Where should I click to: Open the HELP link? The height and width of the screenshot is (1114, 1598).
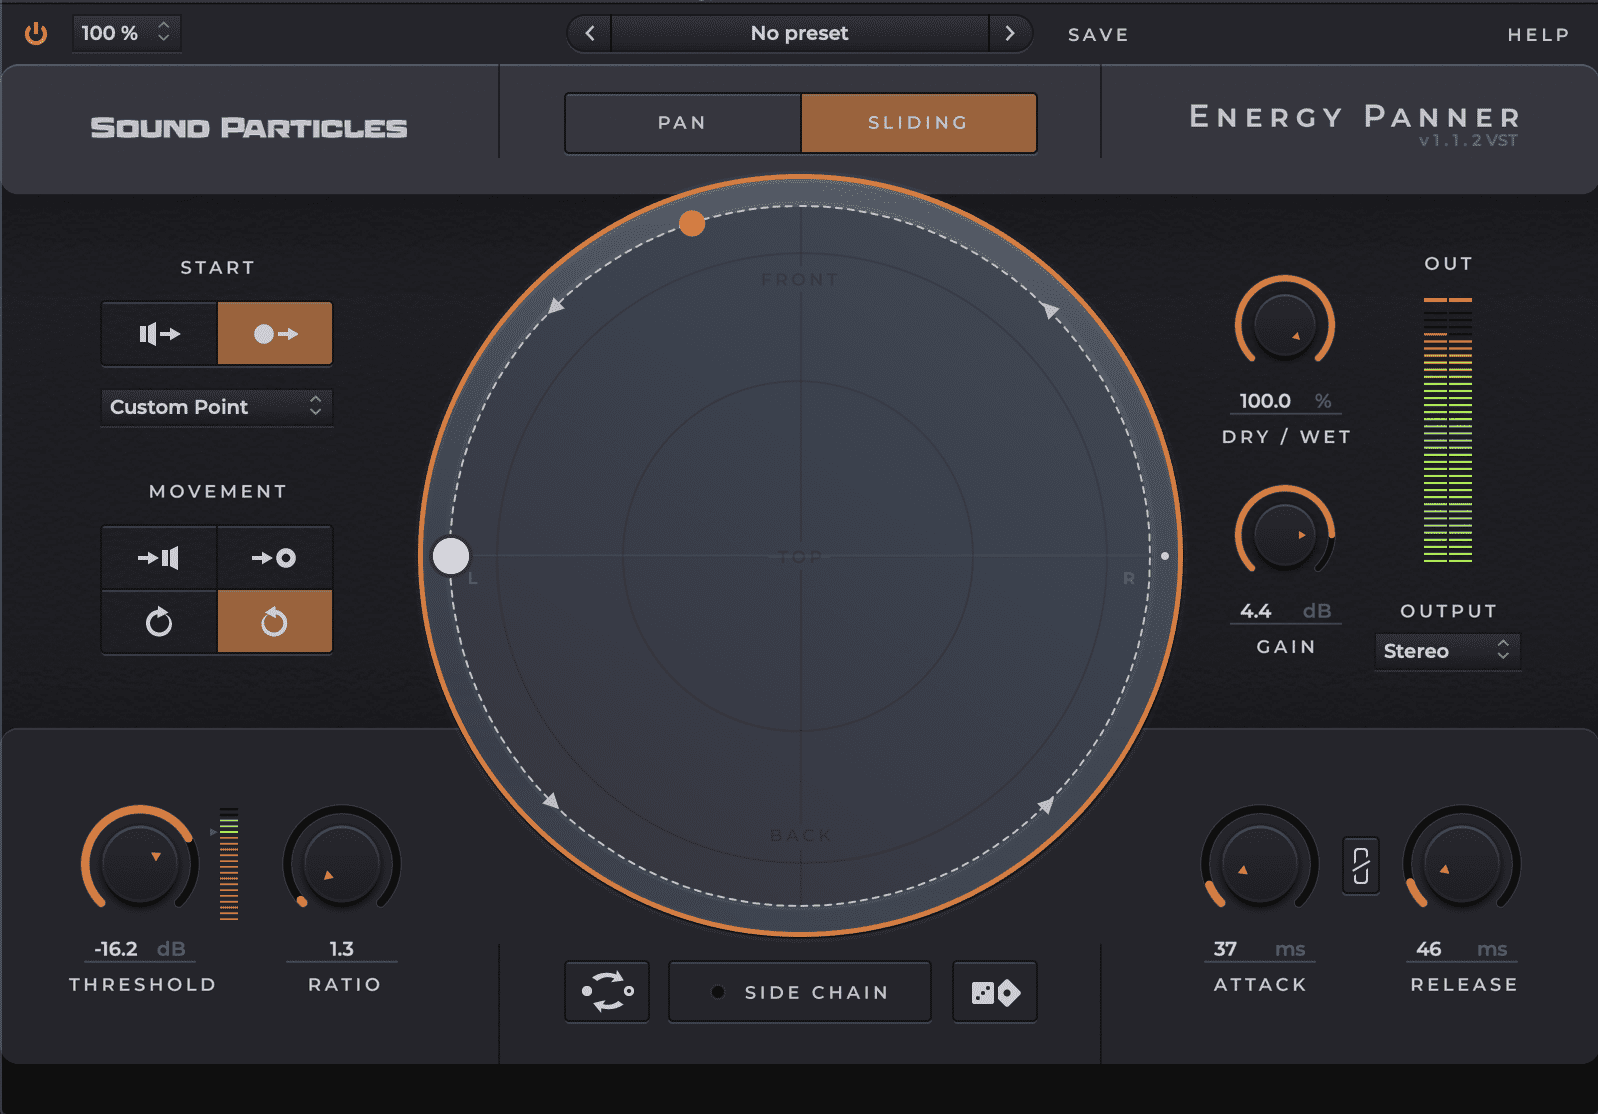pos(1538,34)
